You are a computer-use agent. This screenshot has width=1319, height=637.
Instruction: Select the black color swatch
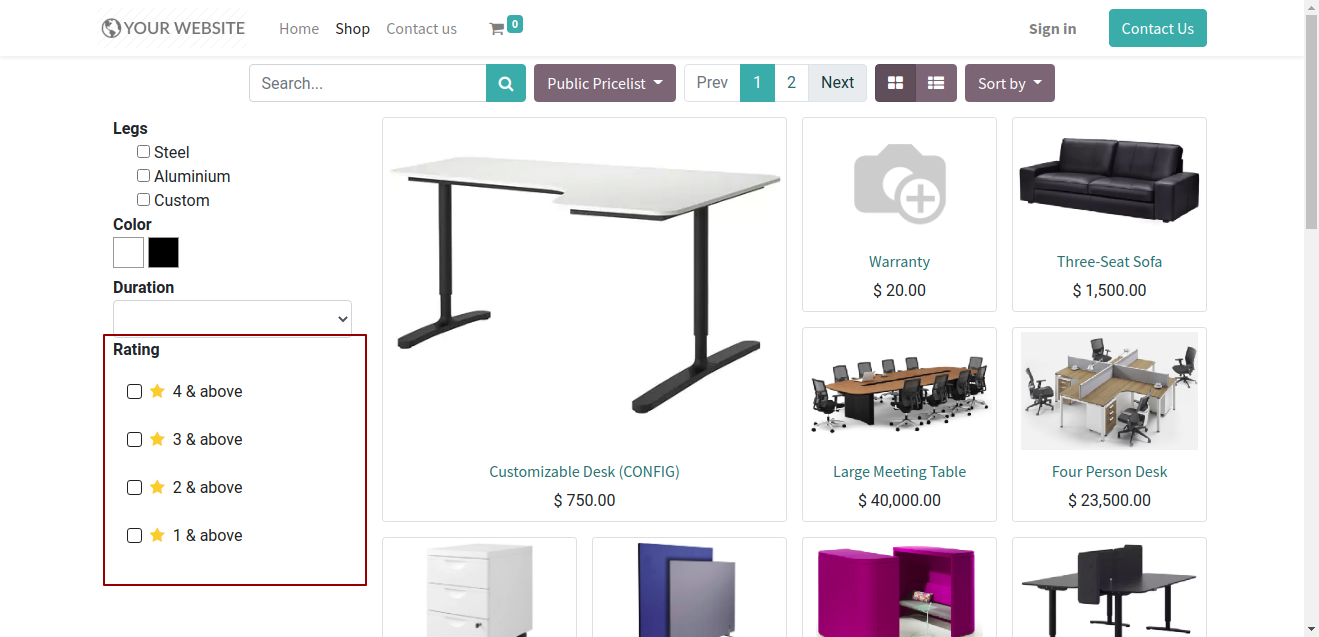[164, 252]
